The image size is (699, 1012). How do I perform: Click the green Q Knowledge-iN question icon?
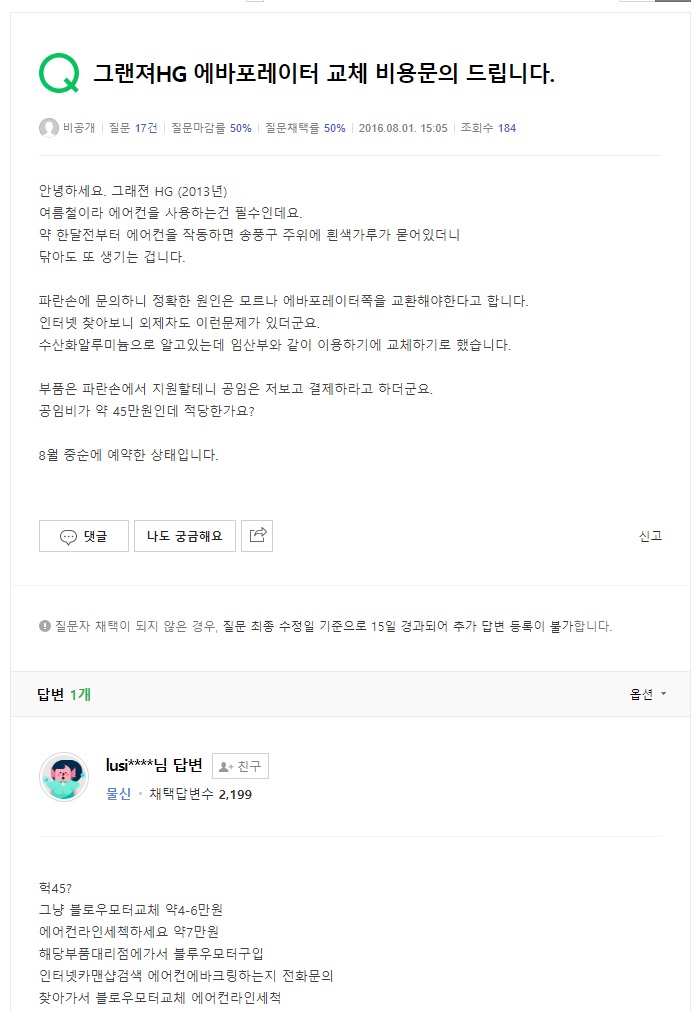pos(60,72)
